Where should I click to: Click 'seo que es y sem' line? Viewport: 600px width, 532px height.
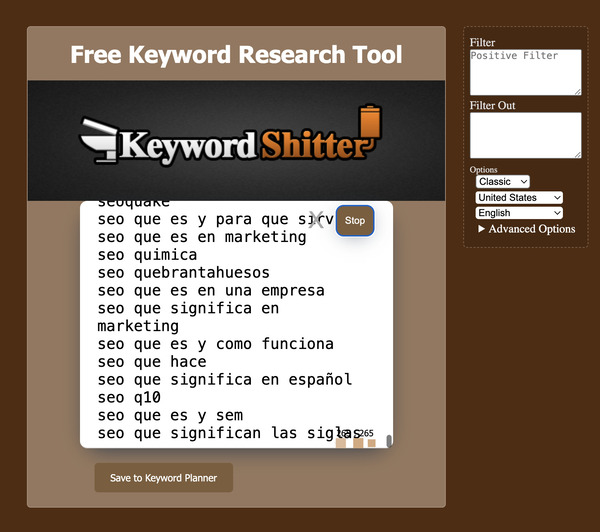click(x=170, y=415)
